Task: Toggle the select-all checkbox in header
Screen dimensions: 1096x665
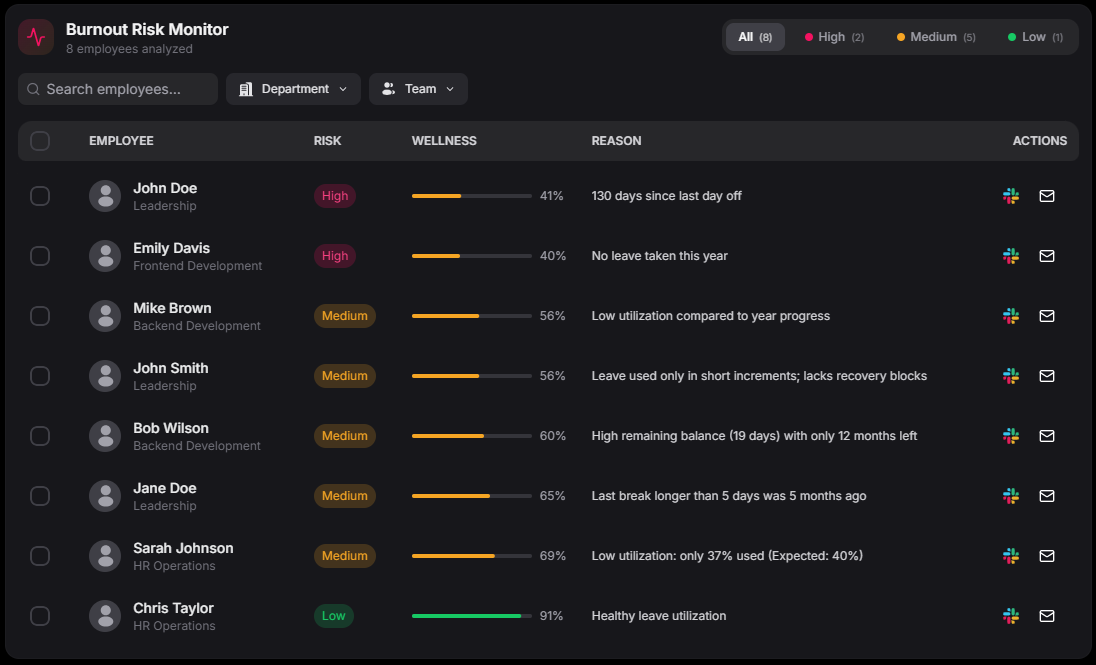Action: (x=40, y=141)
